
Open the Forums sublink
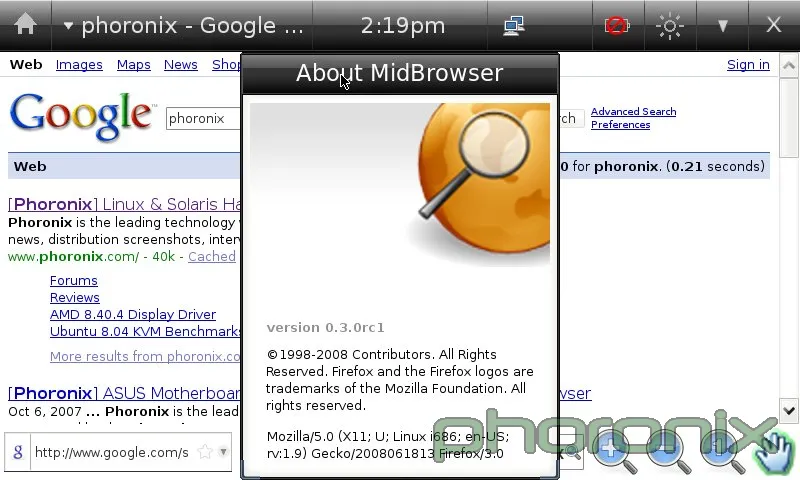[x=73, y=281]
